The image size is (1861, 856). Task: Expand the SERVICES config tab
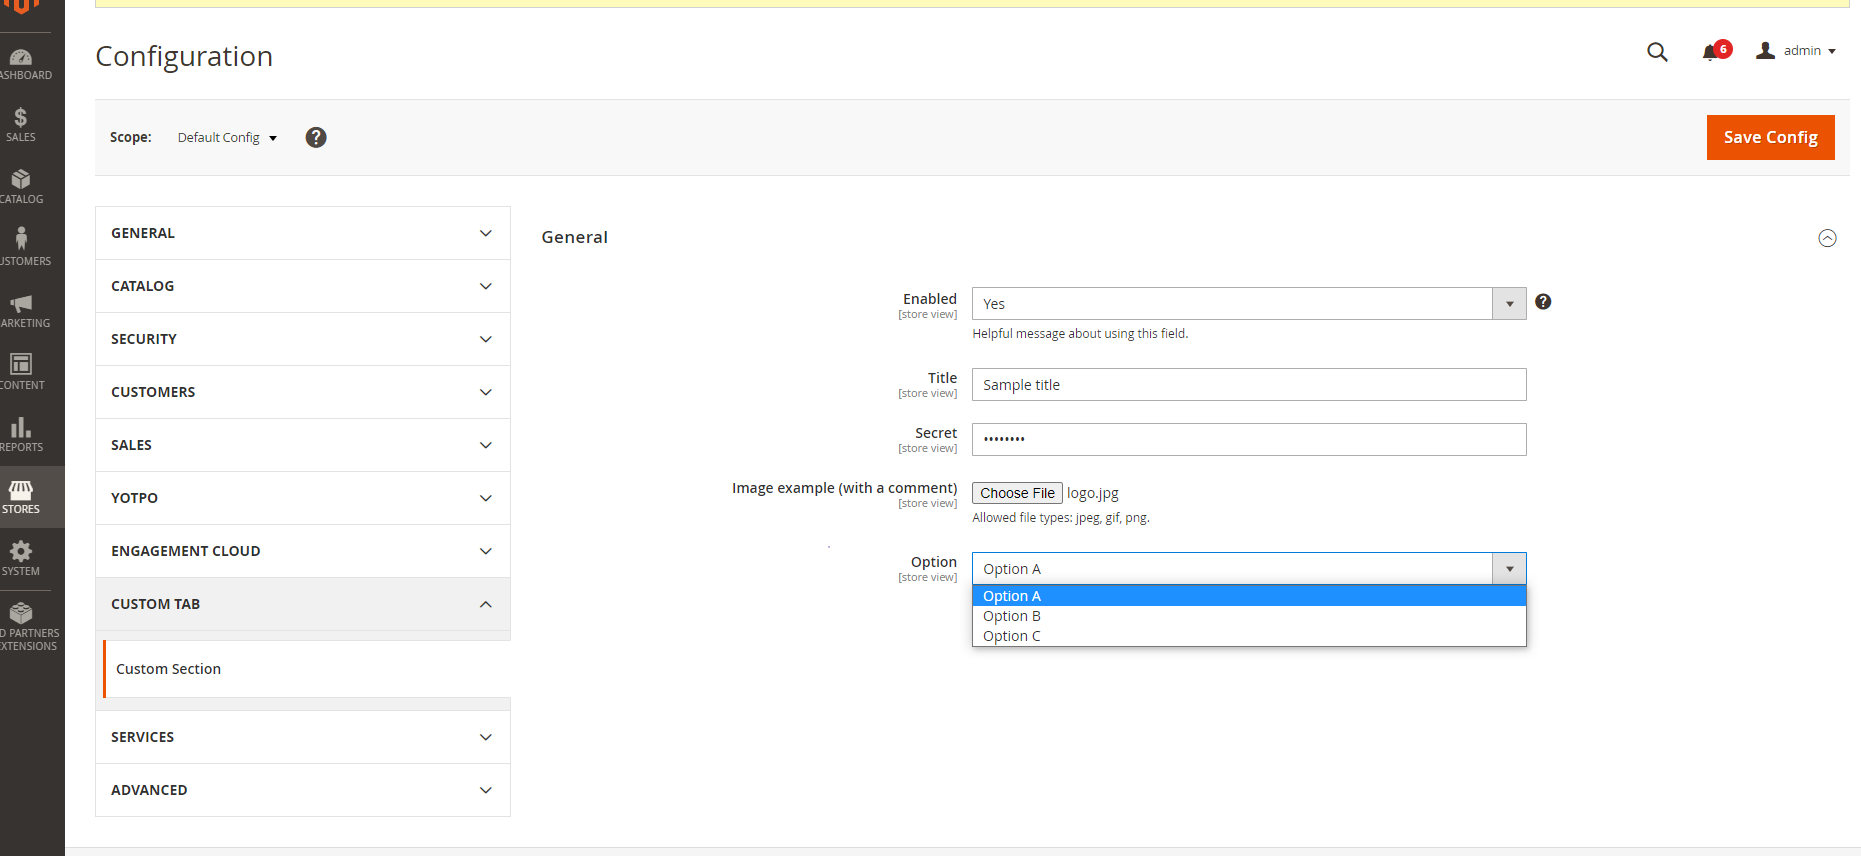(303, 737)
